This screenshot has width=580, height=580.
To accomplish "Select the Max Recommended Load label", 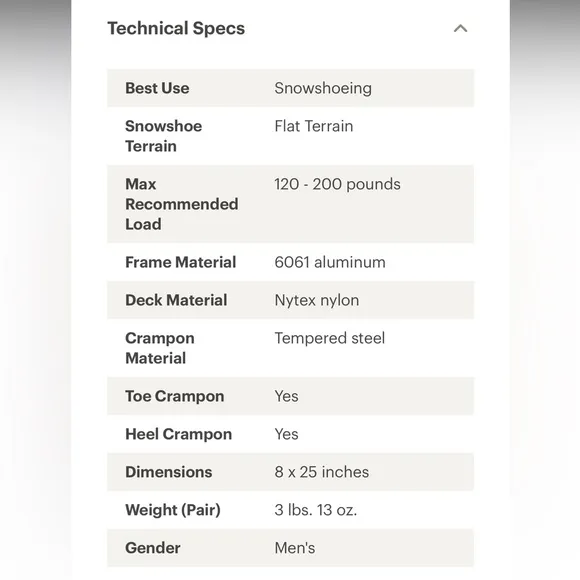I will tap(182, 204).
